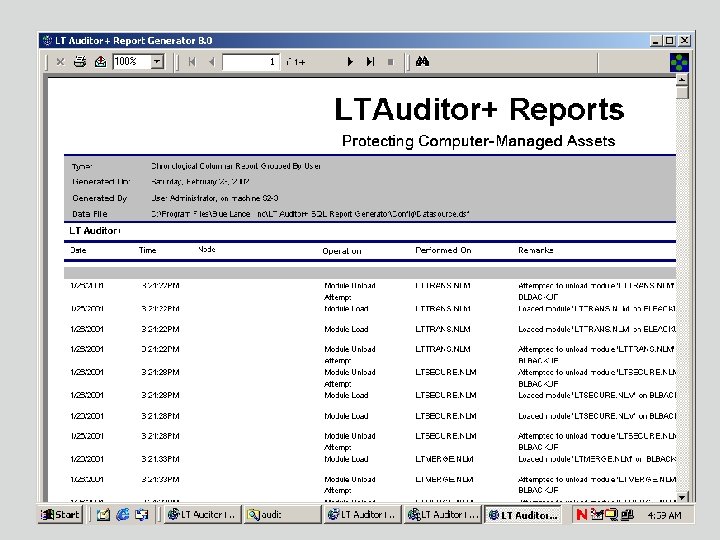Minimize the Report Generator window
Image resolution: width=720 pixels, height=540 pixels.
656,40
